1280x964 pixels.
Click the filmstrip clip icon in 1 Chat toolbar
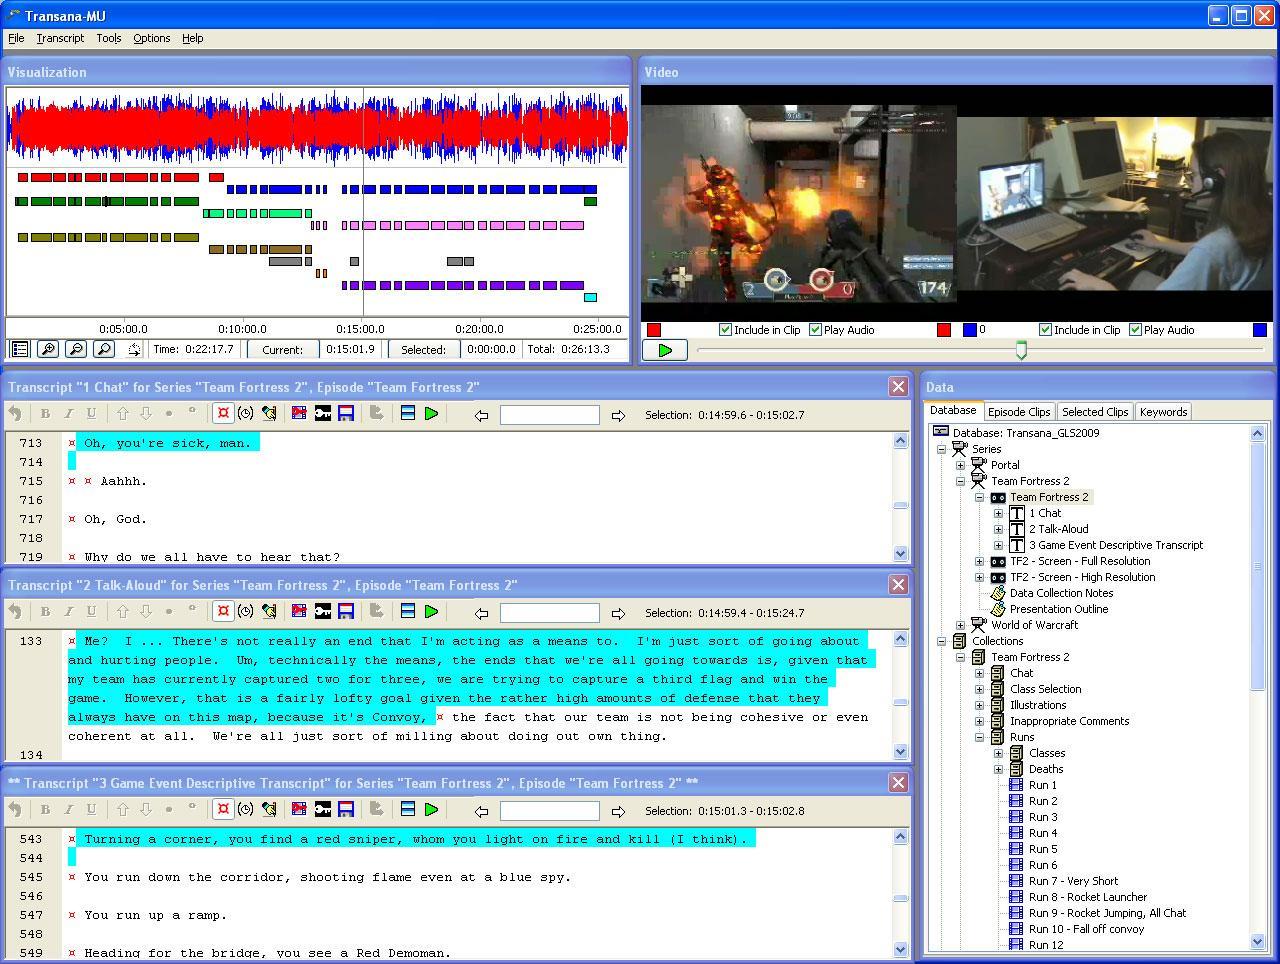pos(299,413)
